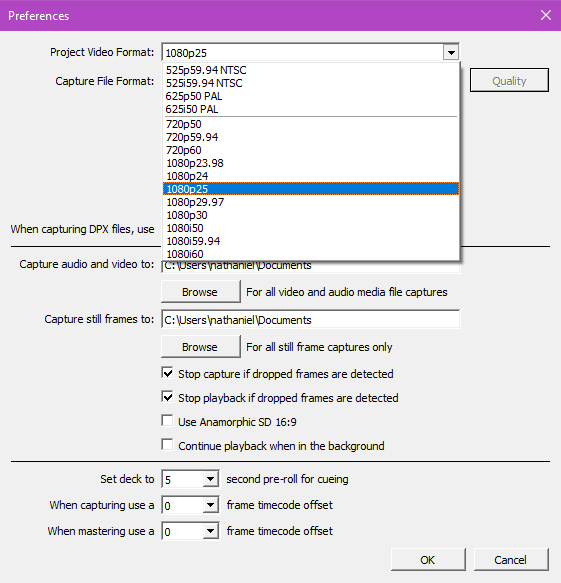The width and height of the screenshot is (561, 583).
Task: Open the capturing timecode offset dropdown
Action: click(210, 505)
